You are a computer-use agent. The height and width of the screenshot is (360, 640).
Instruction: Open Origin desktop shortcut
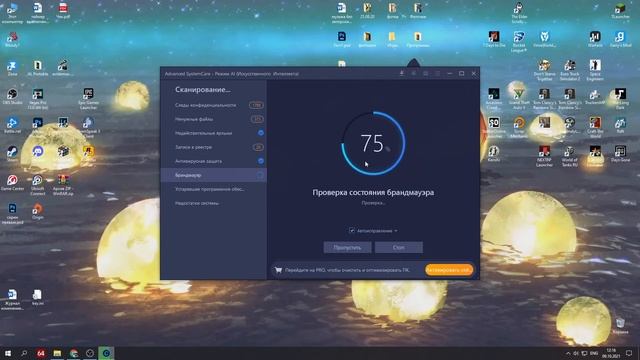pyautogui.click(x=38, y=212)
